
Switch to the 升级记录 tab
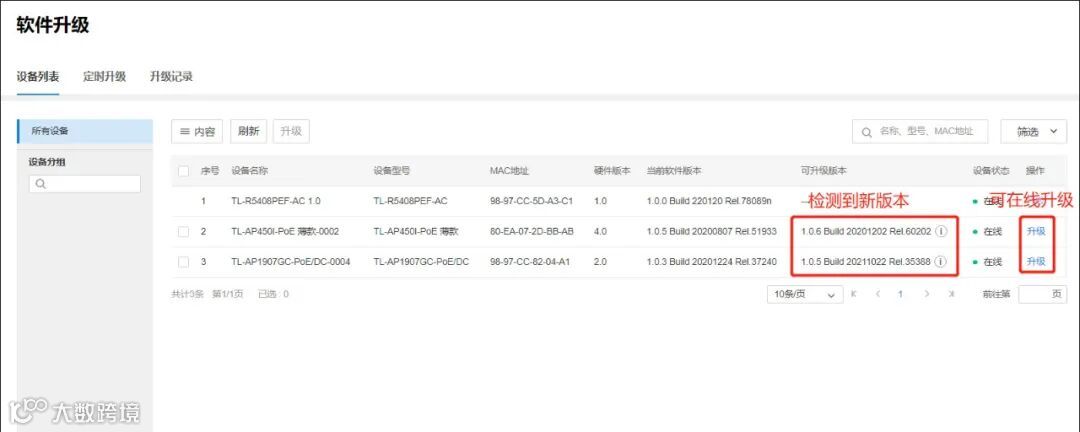172,76
